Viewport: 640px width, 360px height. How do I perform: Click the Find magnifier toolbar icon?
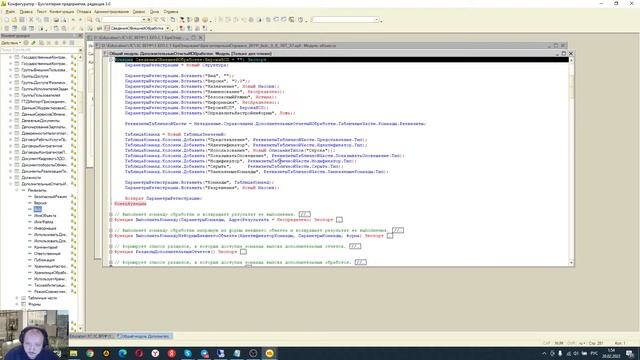pos(90,20)
